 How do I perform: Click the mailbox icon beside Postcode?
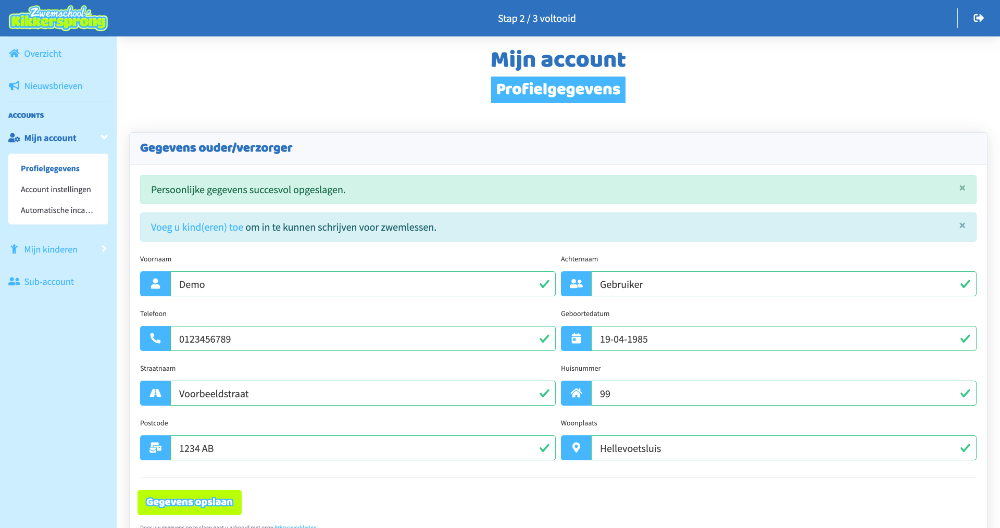tap(155, 448)
